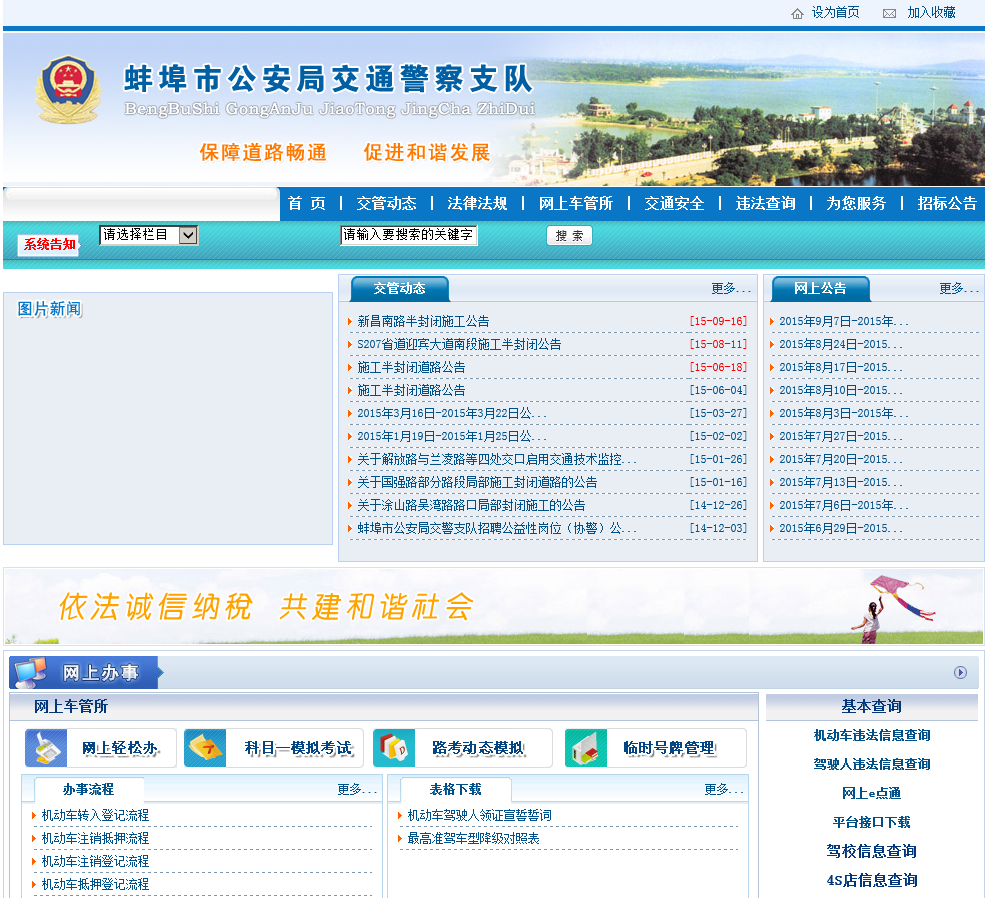Open 机动车注销抵押流程
This screenshot has height=898, width=988.
[95, 839]
